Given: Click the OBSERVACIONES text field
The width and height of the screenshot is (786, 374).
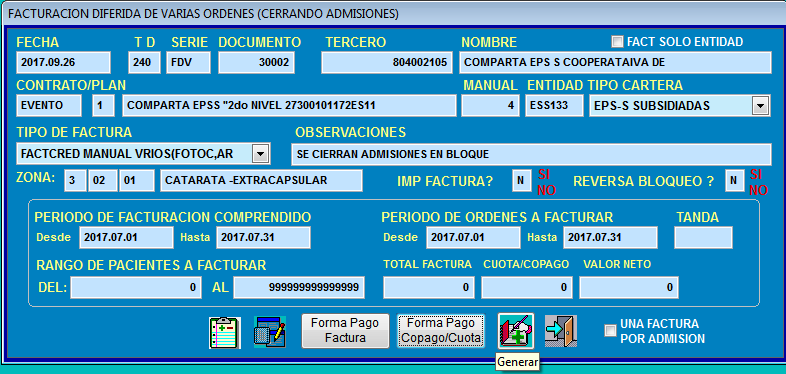Looking at the screenshot, I should point(531,154).
